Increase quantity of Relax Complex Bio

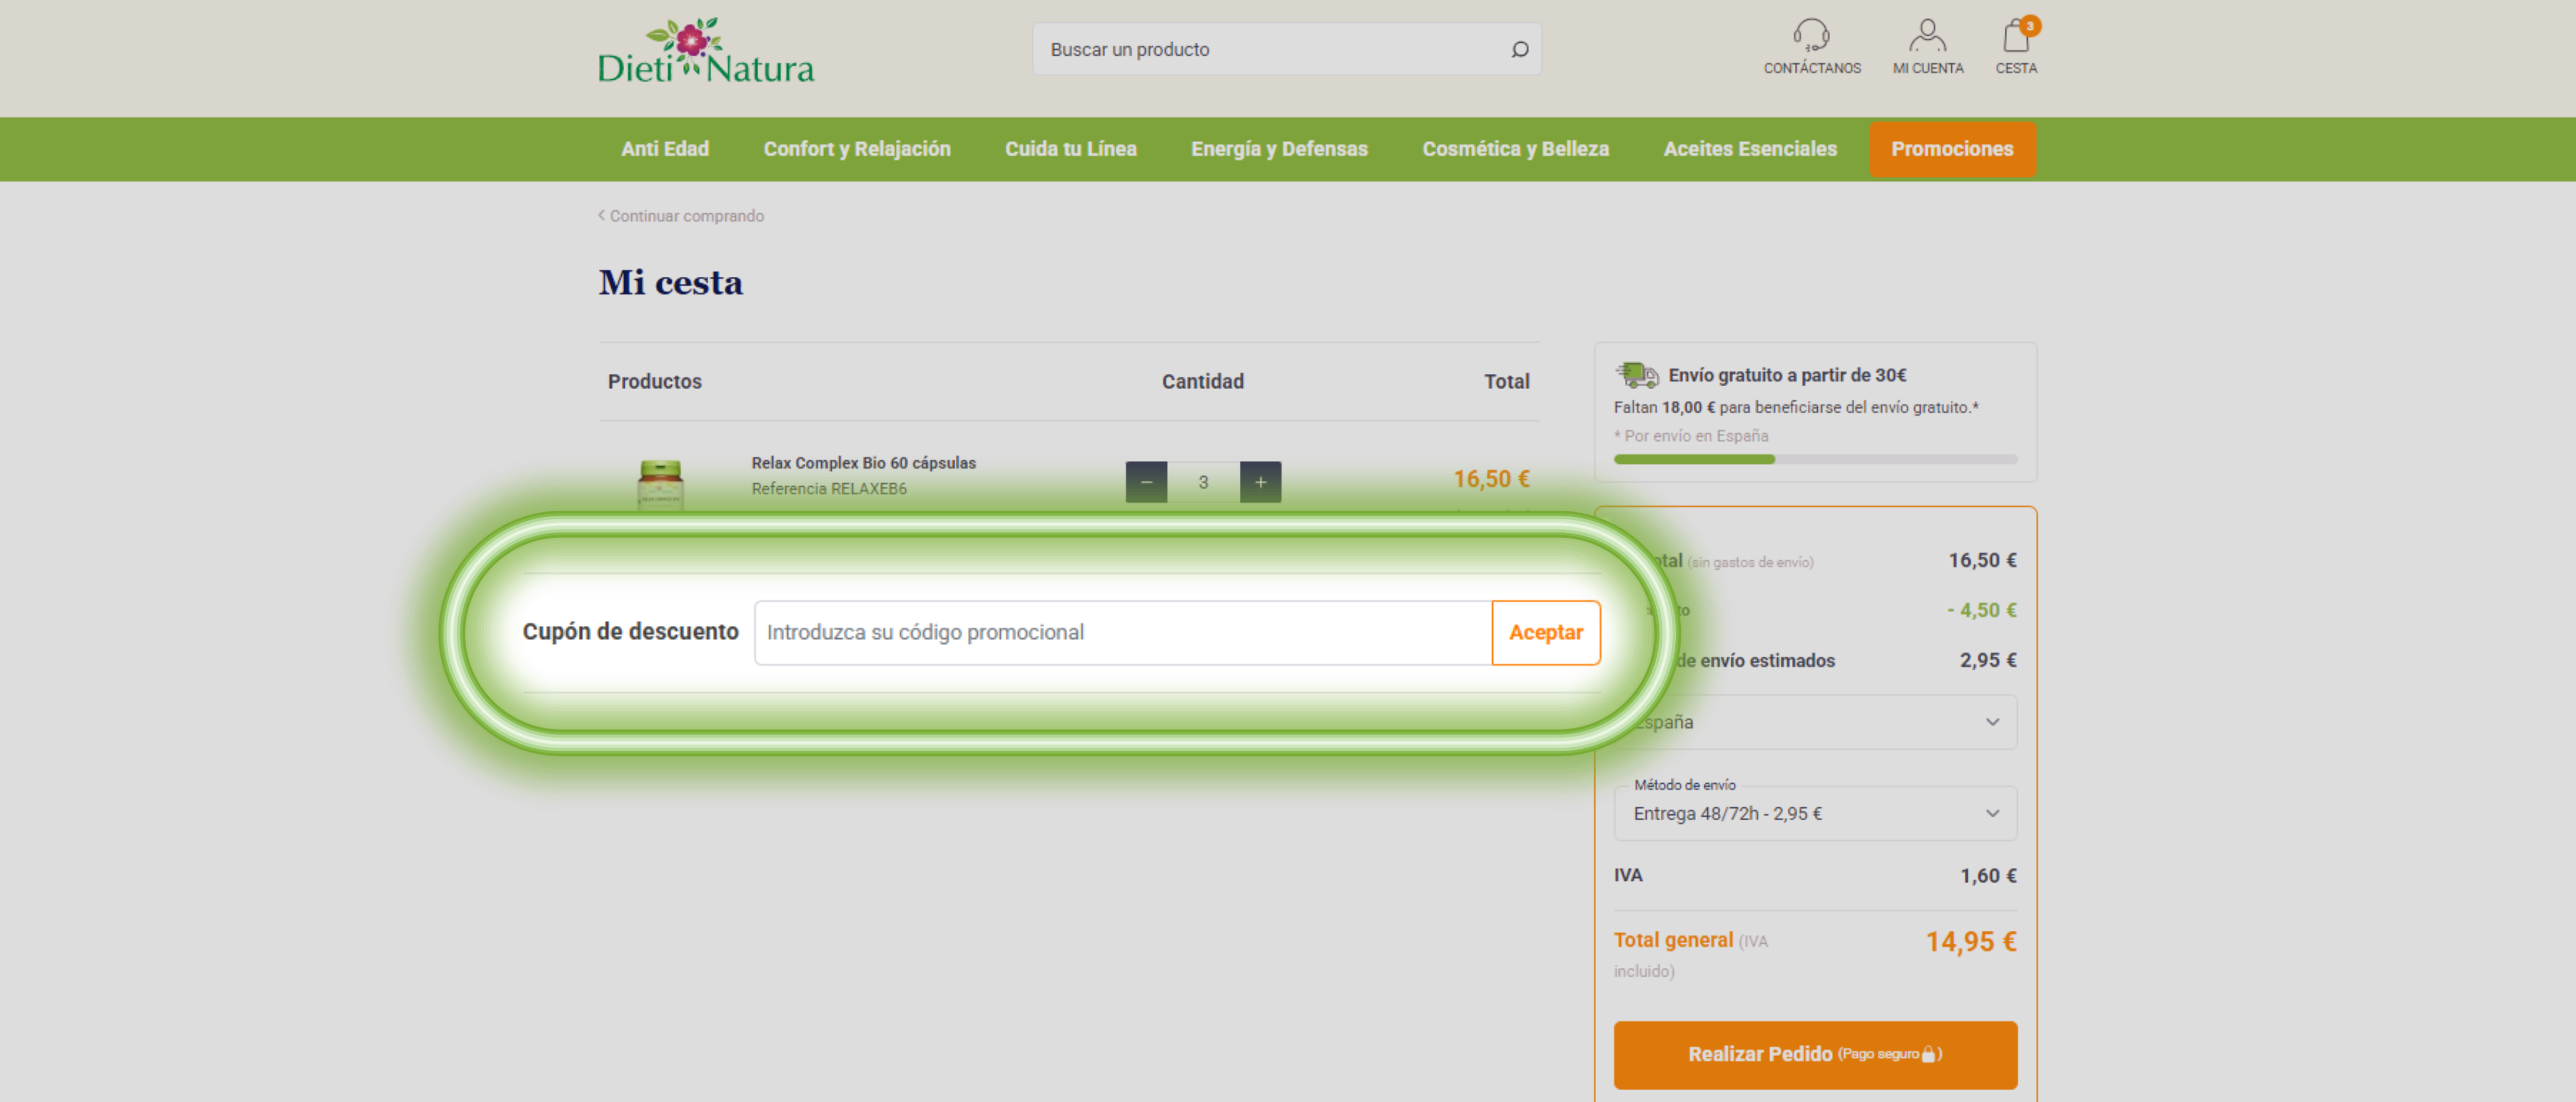[1260, 482]
